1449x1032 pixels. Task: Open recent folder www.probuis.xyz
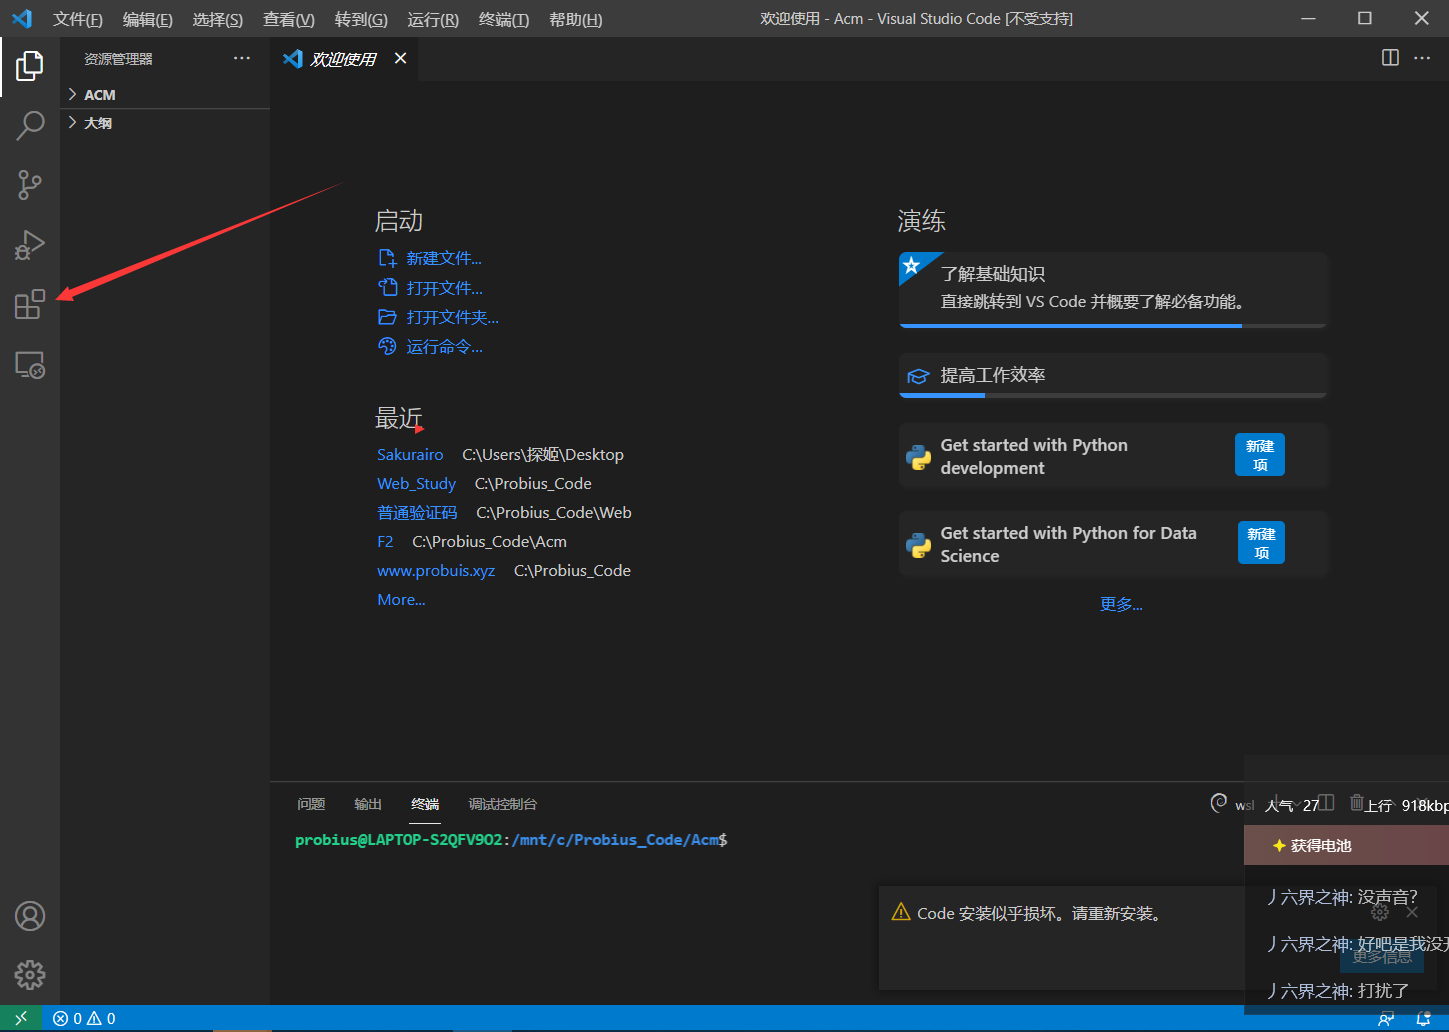(436, 570)
